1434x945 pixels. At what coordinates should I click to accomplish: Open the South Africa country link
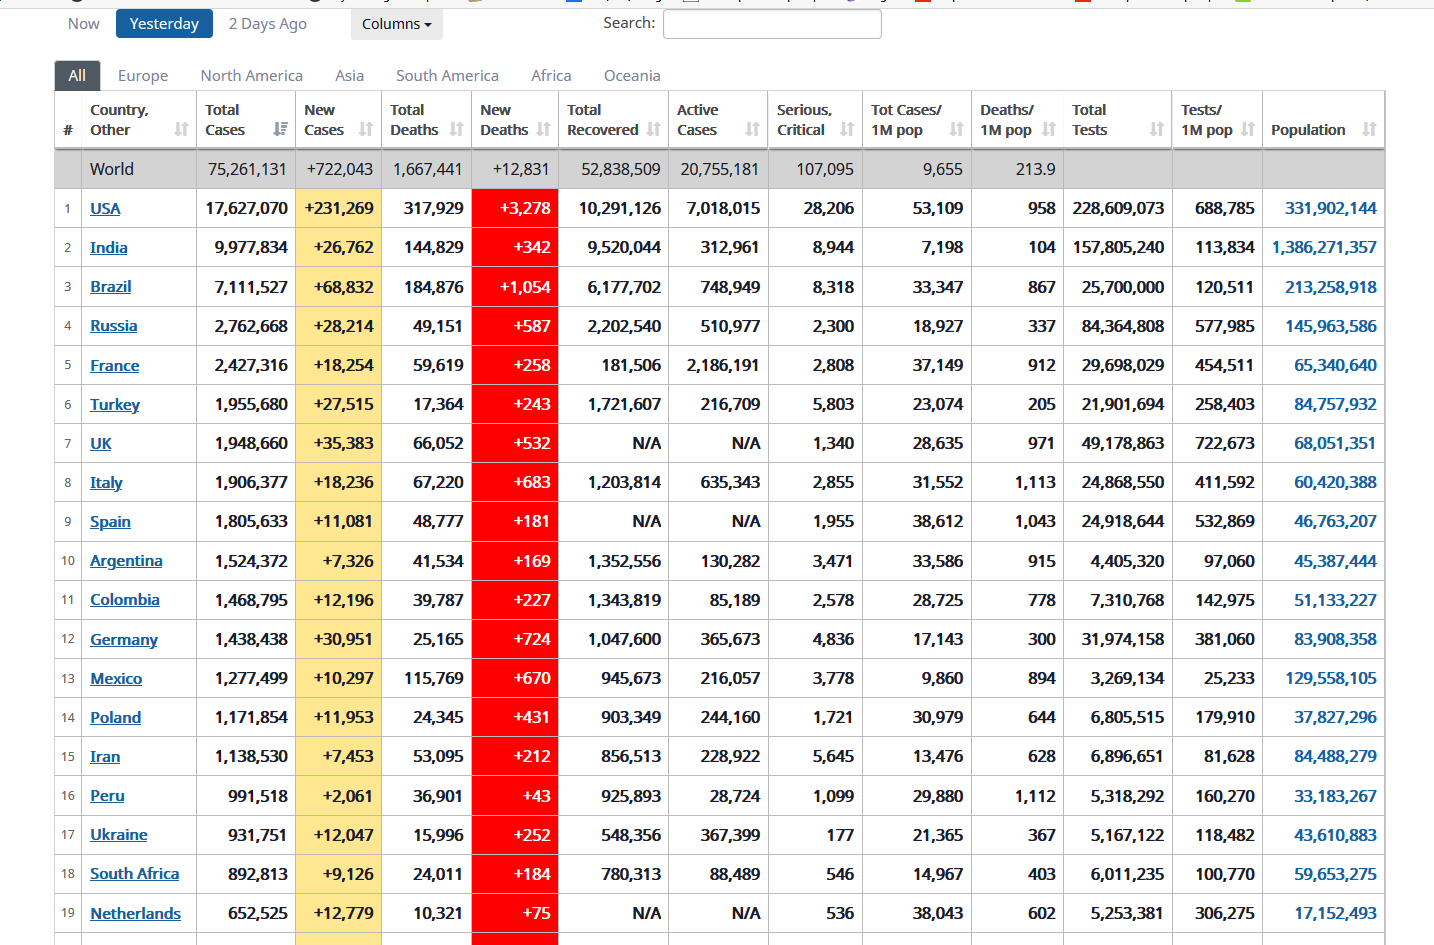tap(135, 874)
